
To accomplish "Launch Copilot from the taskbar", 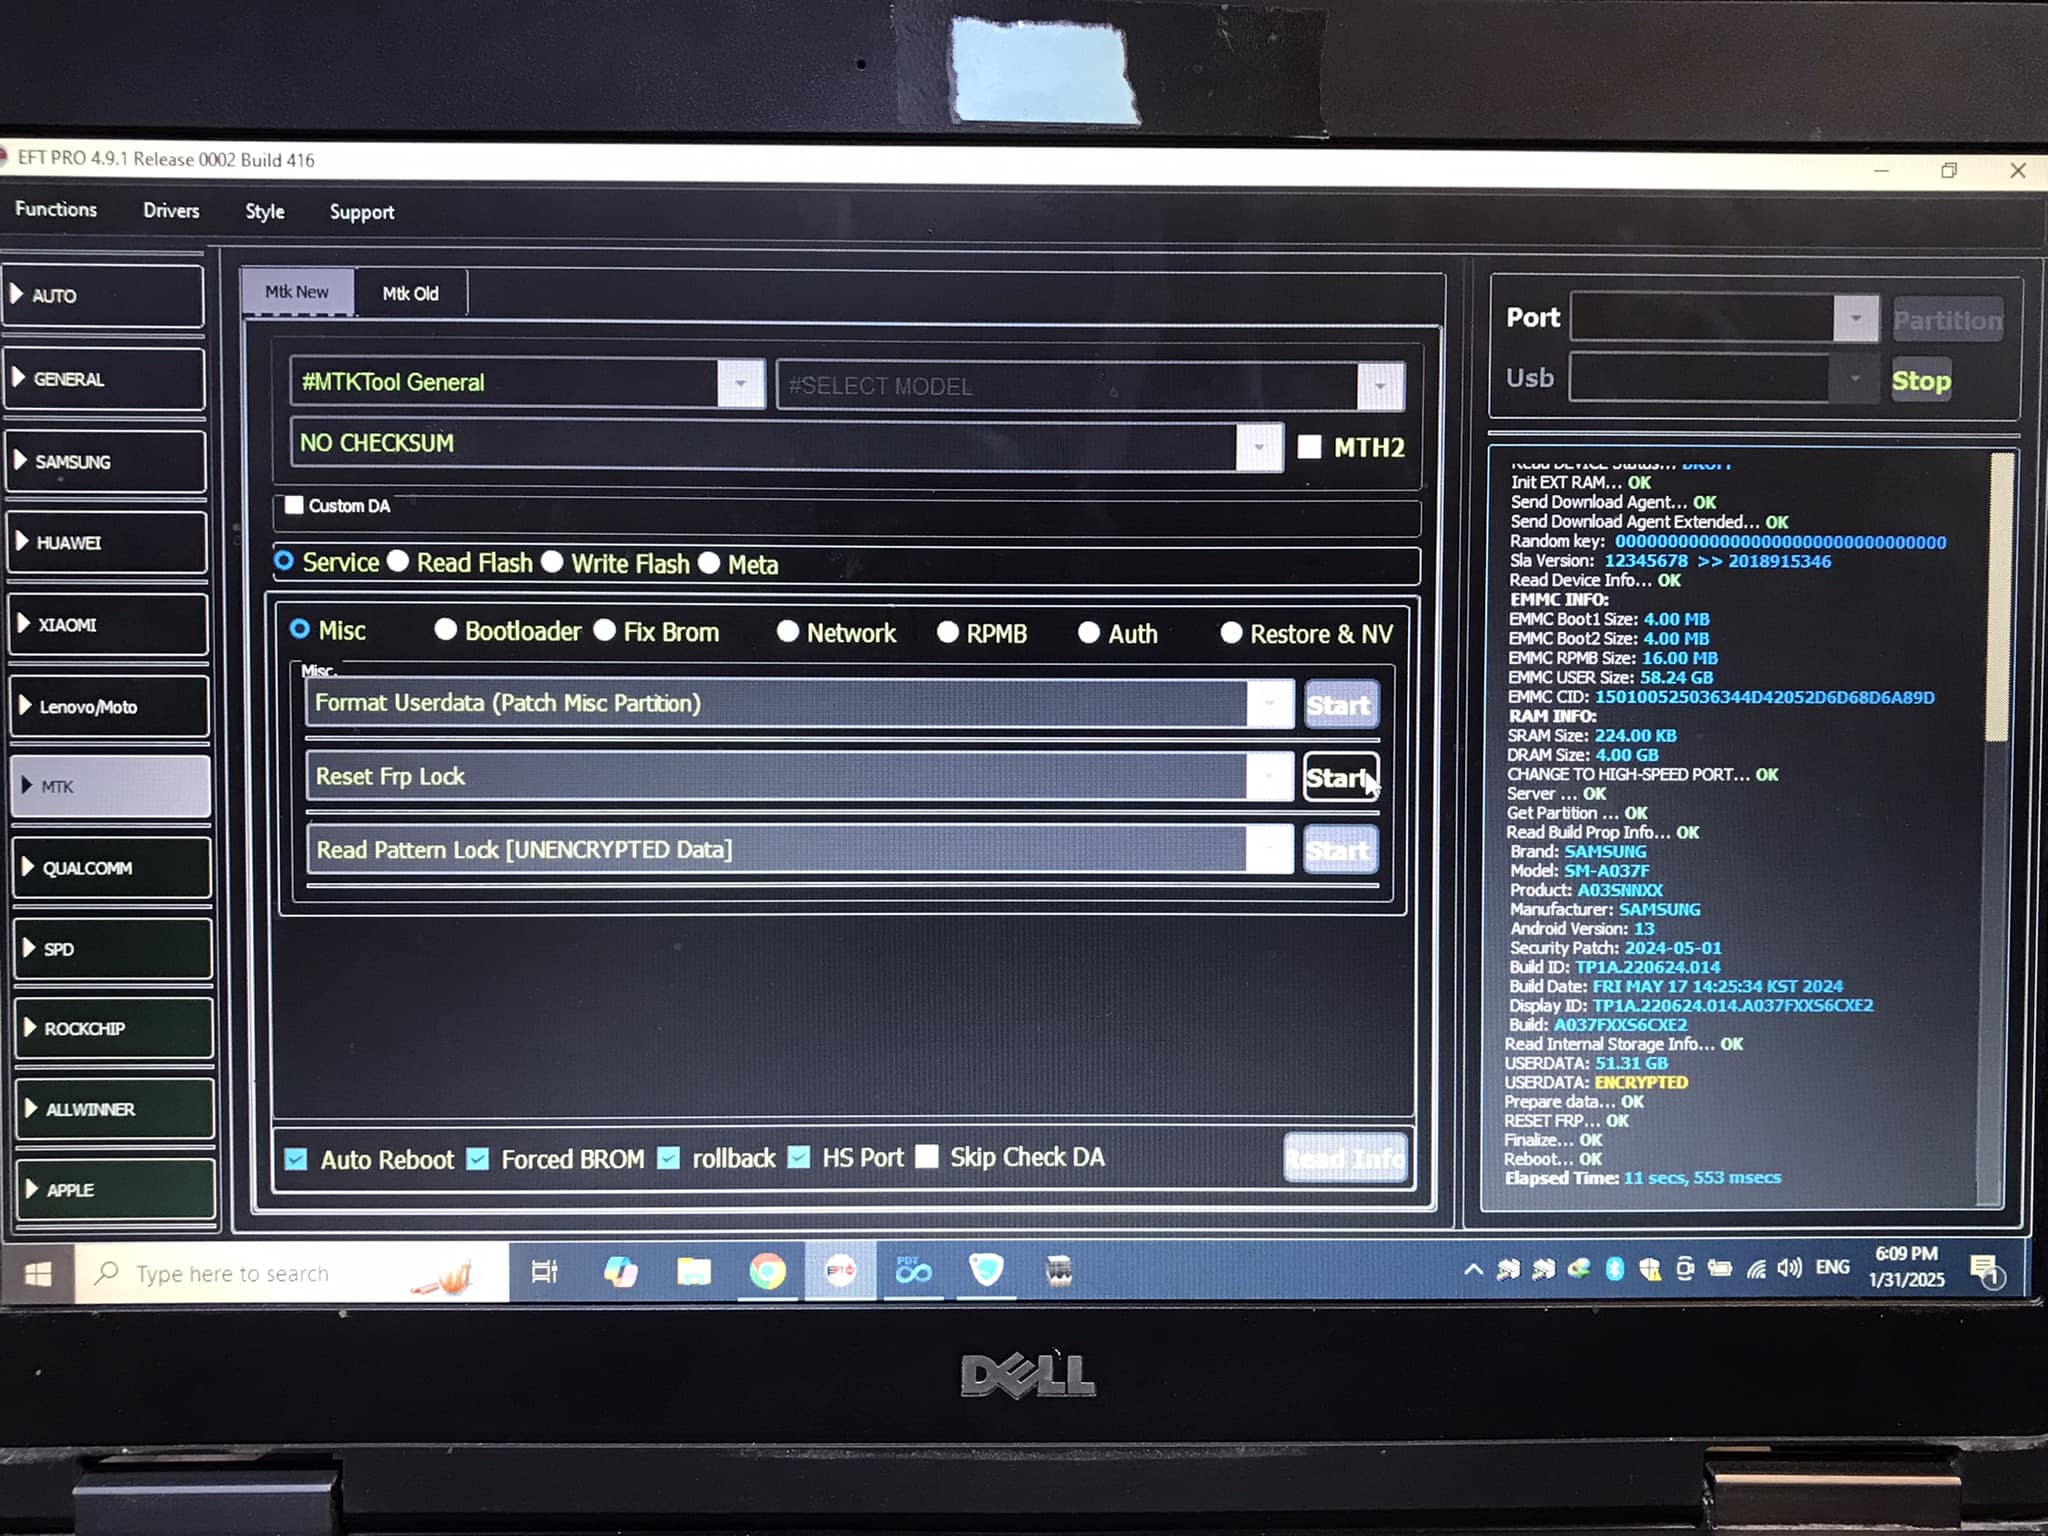I will tap(621, 1272).
